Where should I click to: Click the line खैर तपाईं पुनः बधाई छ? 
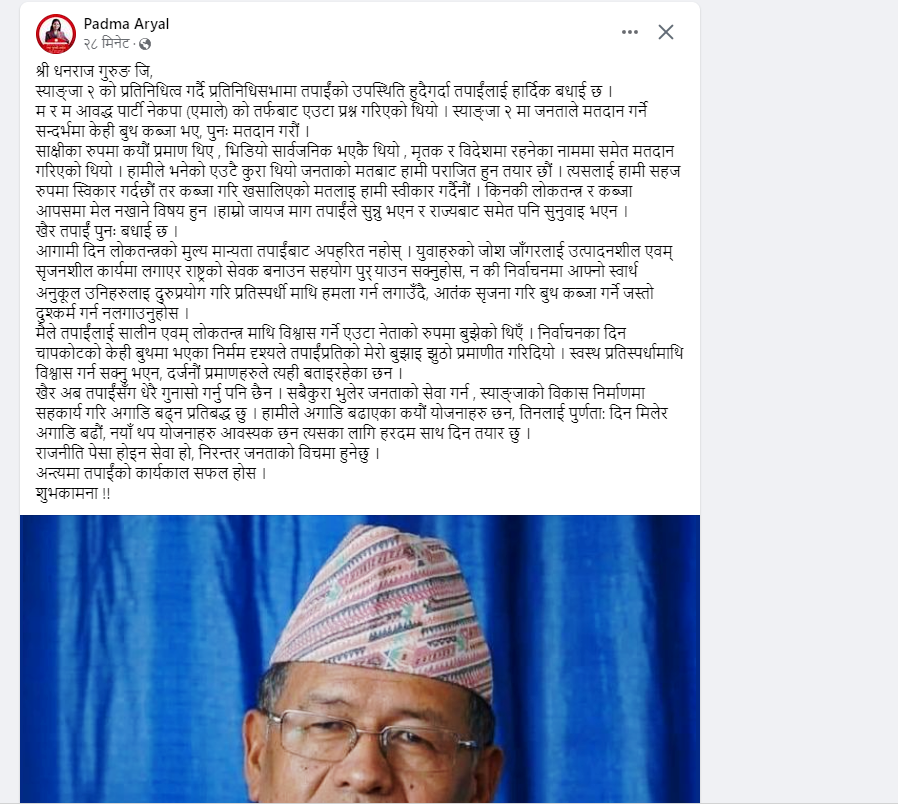pyautogui.click(x=107, y=232)
